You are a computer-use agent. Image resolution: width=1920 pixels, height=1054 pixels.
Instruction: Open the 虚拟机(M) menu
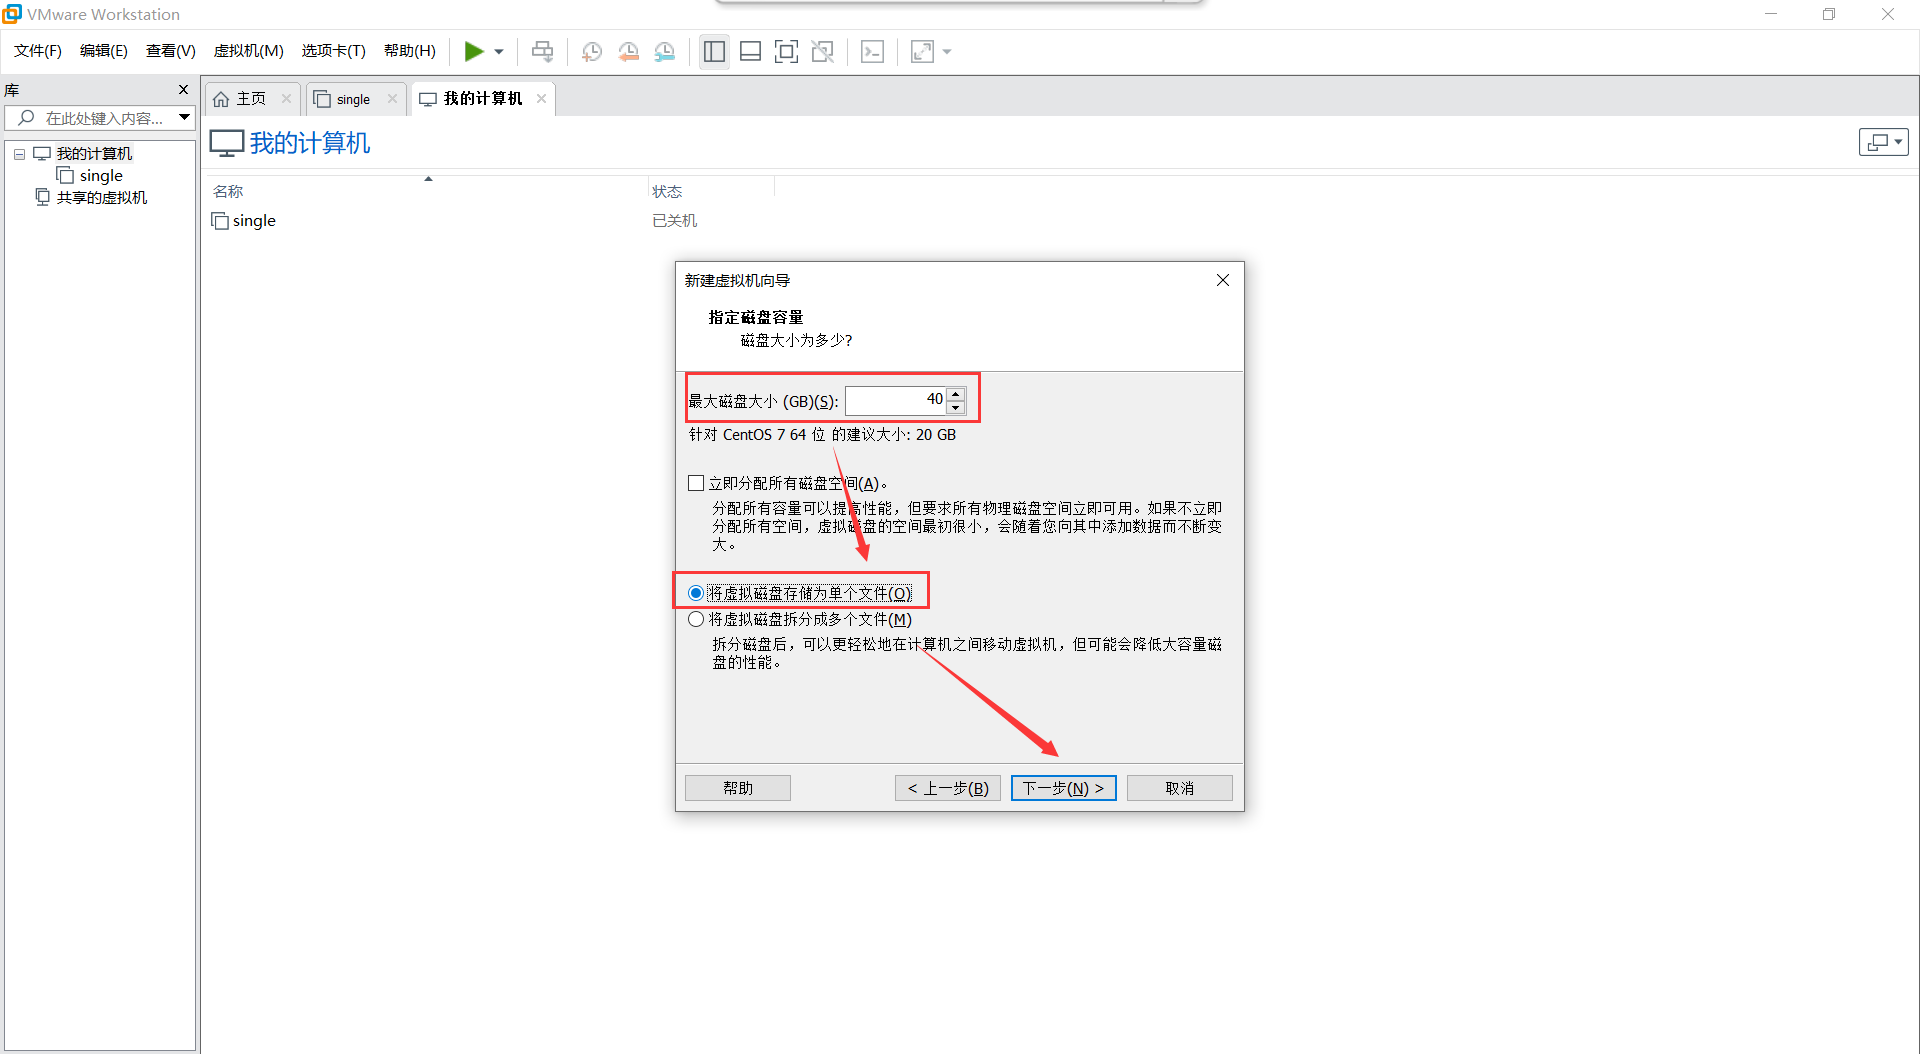click(248, 50)
